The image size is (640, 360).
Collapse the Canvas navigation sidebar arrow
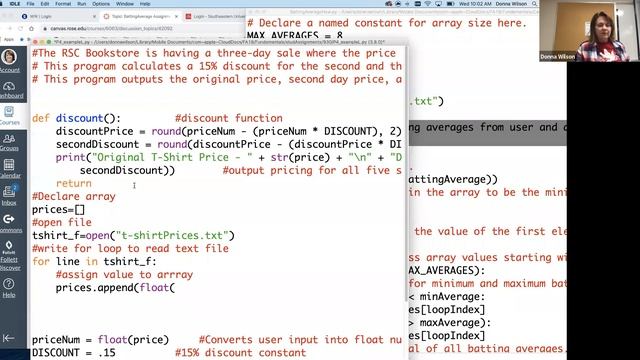point(8,338)
